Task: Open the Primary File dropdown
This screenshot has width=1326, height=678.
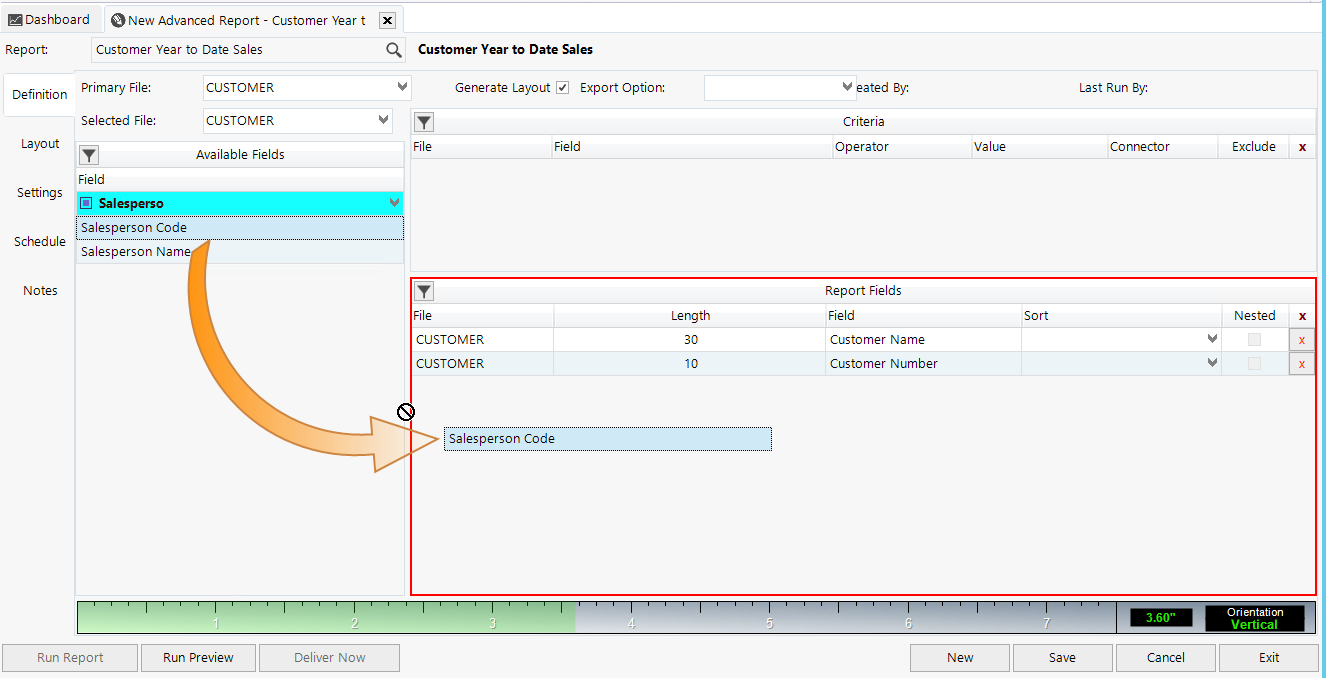Action: (x=402, y=87)
